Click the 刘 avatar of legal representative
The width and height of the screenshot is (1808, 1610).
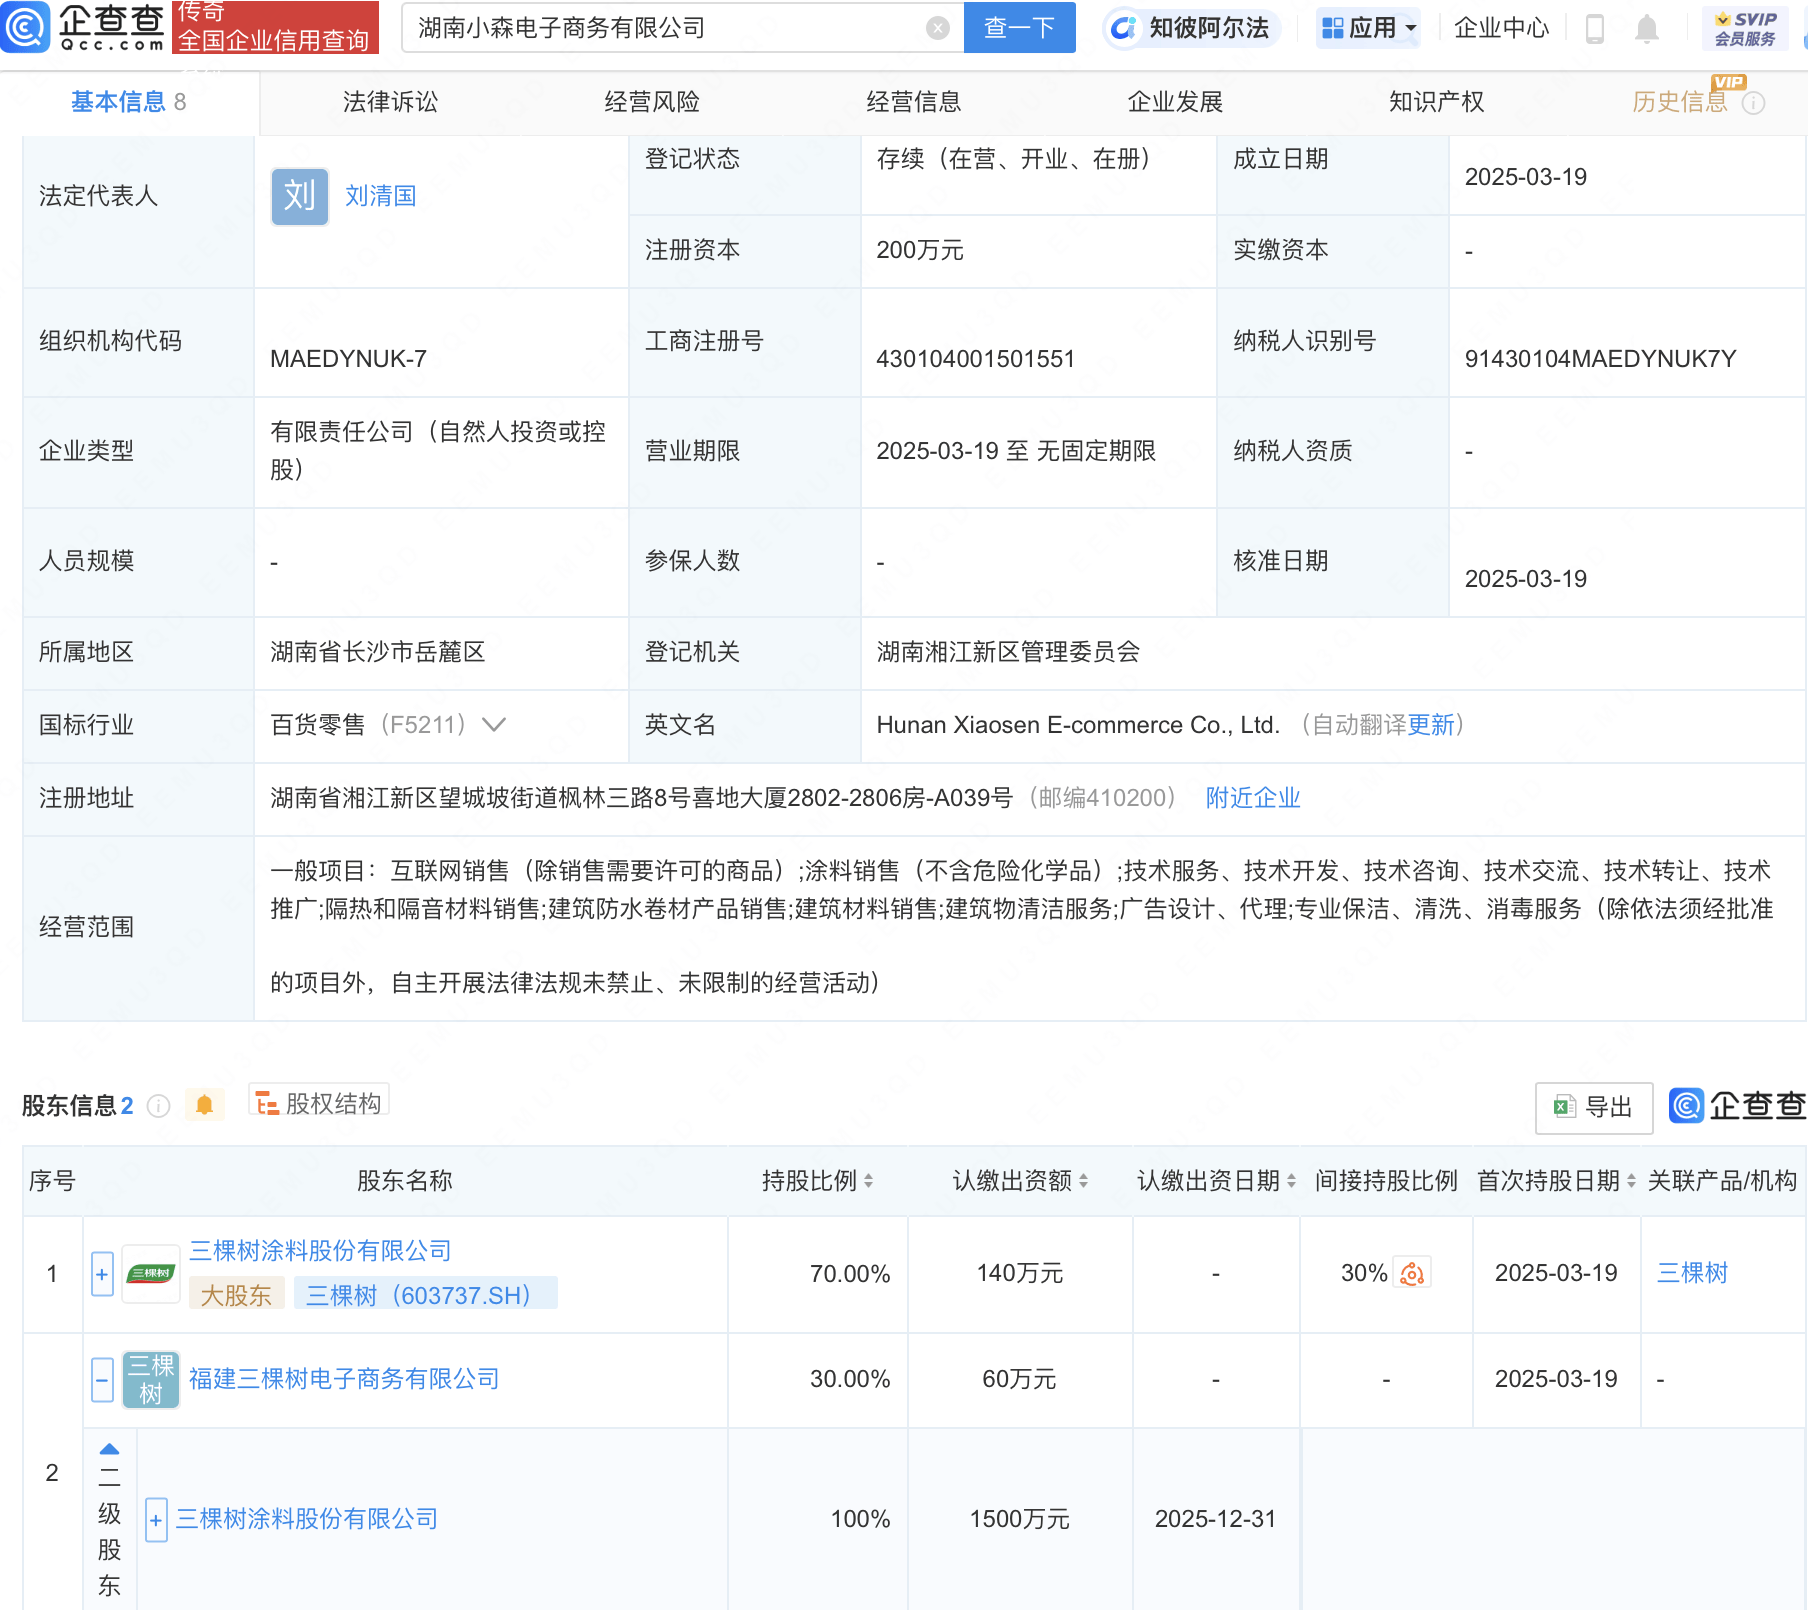pos(300,196)
